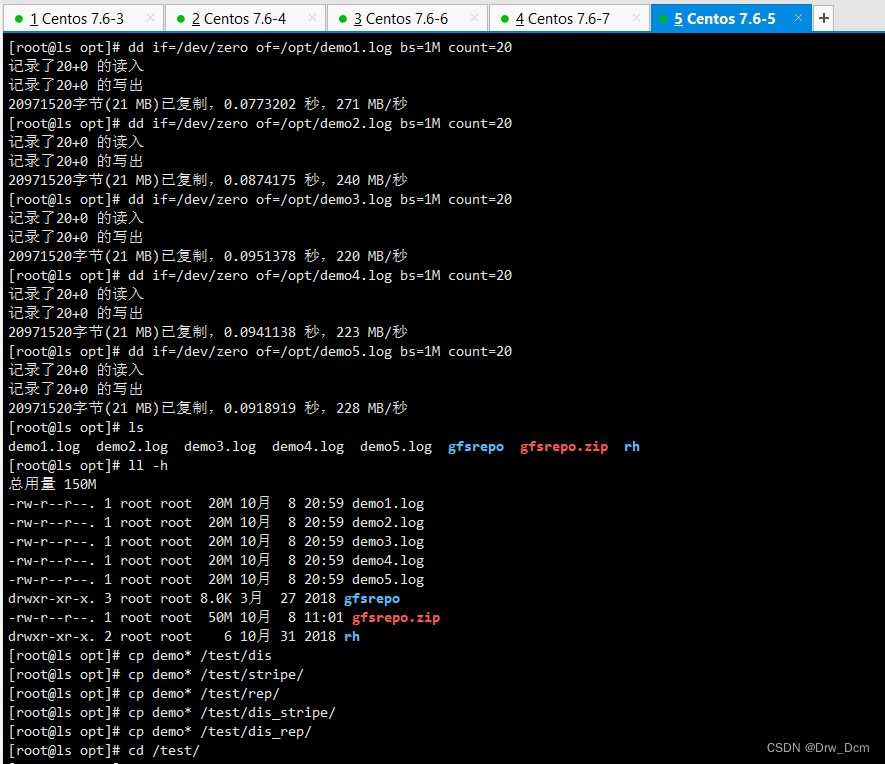Click the green status dot on Centos 7.6-4 tab
The image size is (885, 764).
tap(181, 19)
